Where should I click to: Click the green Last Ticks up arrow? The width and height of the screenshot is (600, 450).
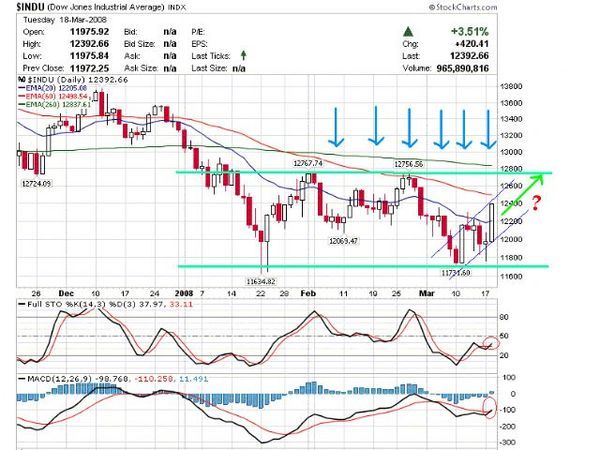tap(243, 56)
